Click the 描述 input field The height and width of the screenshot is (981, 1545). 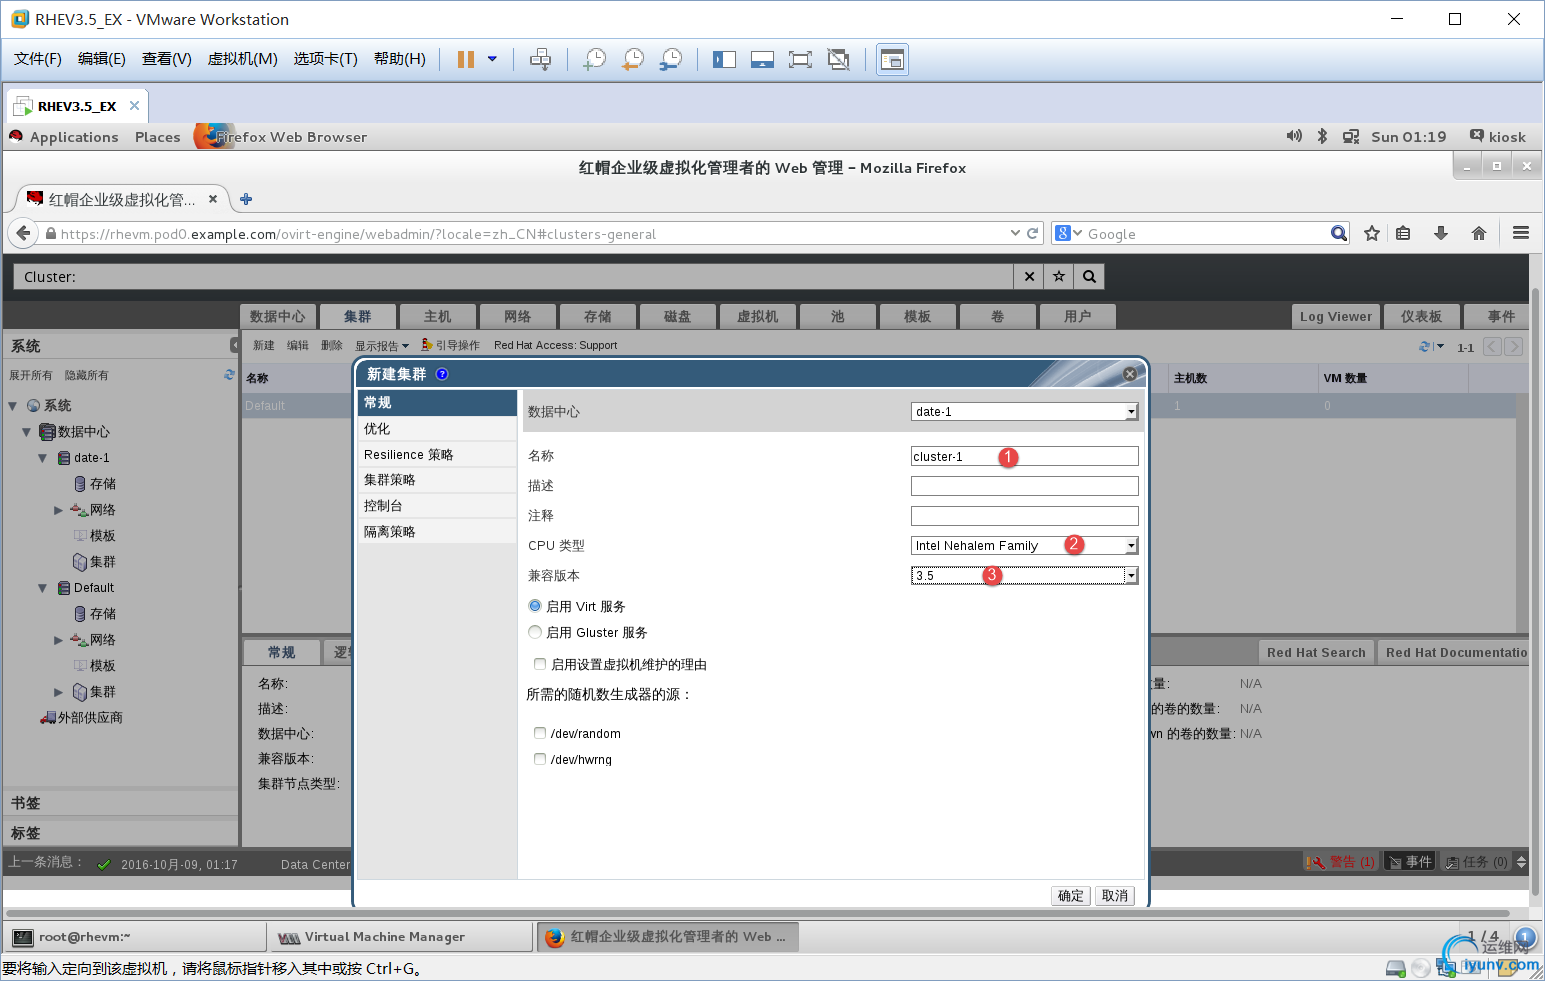[x=1025, y=486]
